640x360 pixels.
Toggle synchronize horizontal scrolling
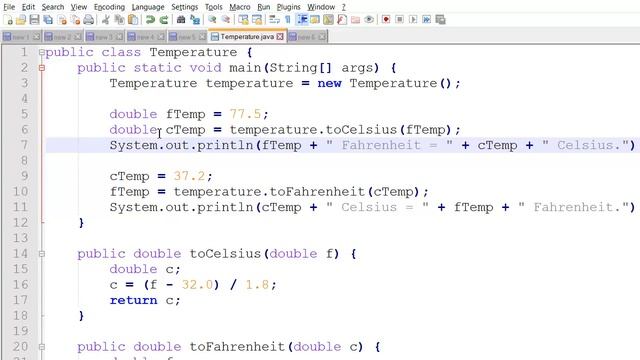coord(257,20)
